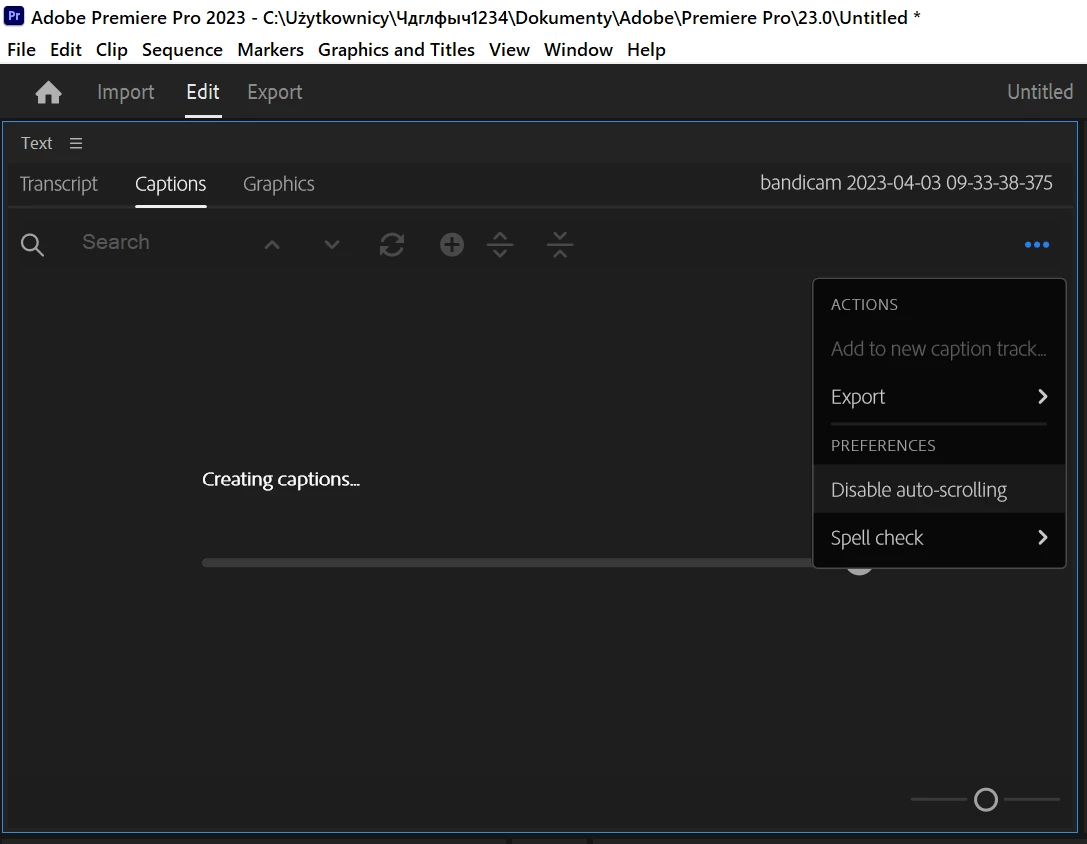Open Graphics and Titles menu

(x=397, y=50)
